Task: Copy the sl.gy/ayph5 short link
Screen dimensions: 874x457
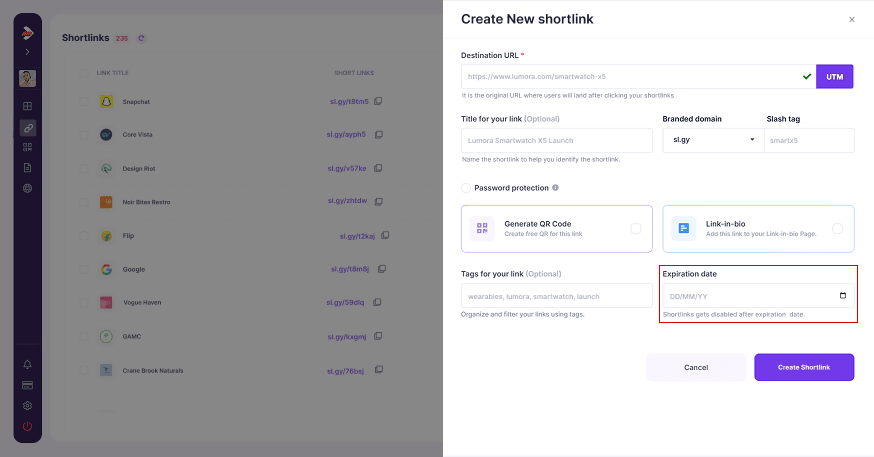Action: click(x=378, y=134)
